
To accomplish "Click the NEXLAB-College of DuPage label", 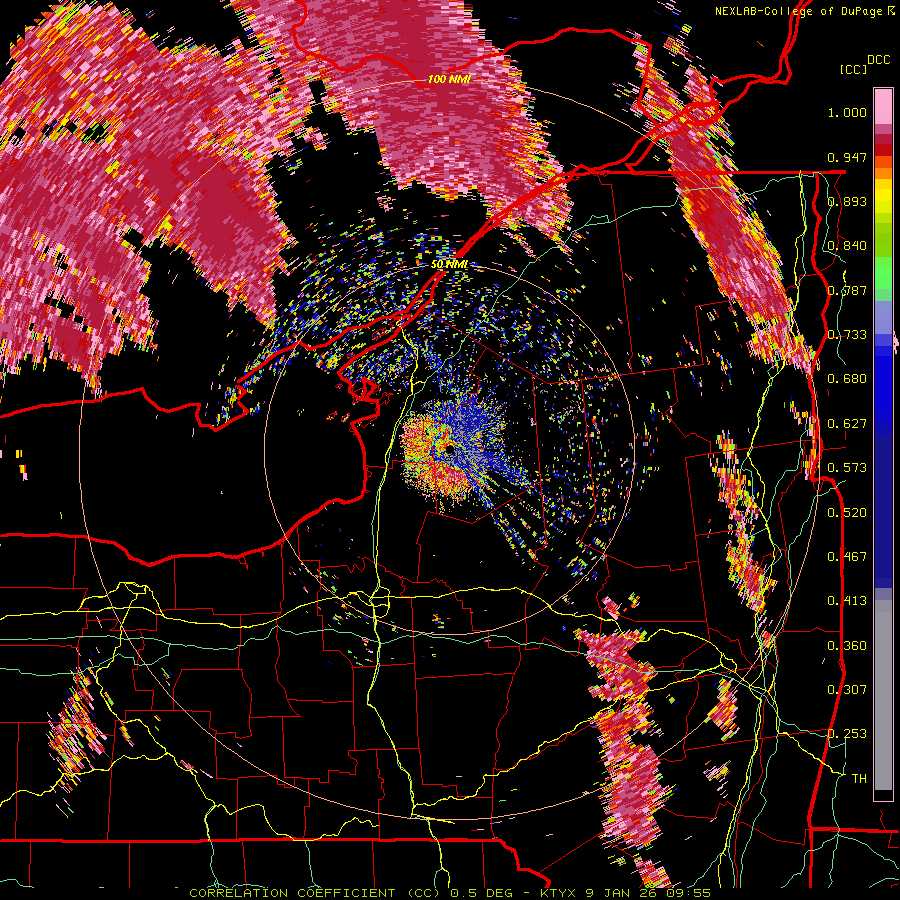I will (x=798, y=11).
